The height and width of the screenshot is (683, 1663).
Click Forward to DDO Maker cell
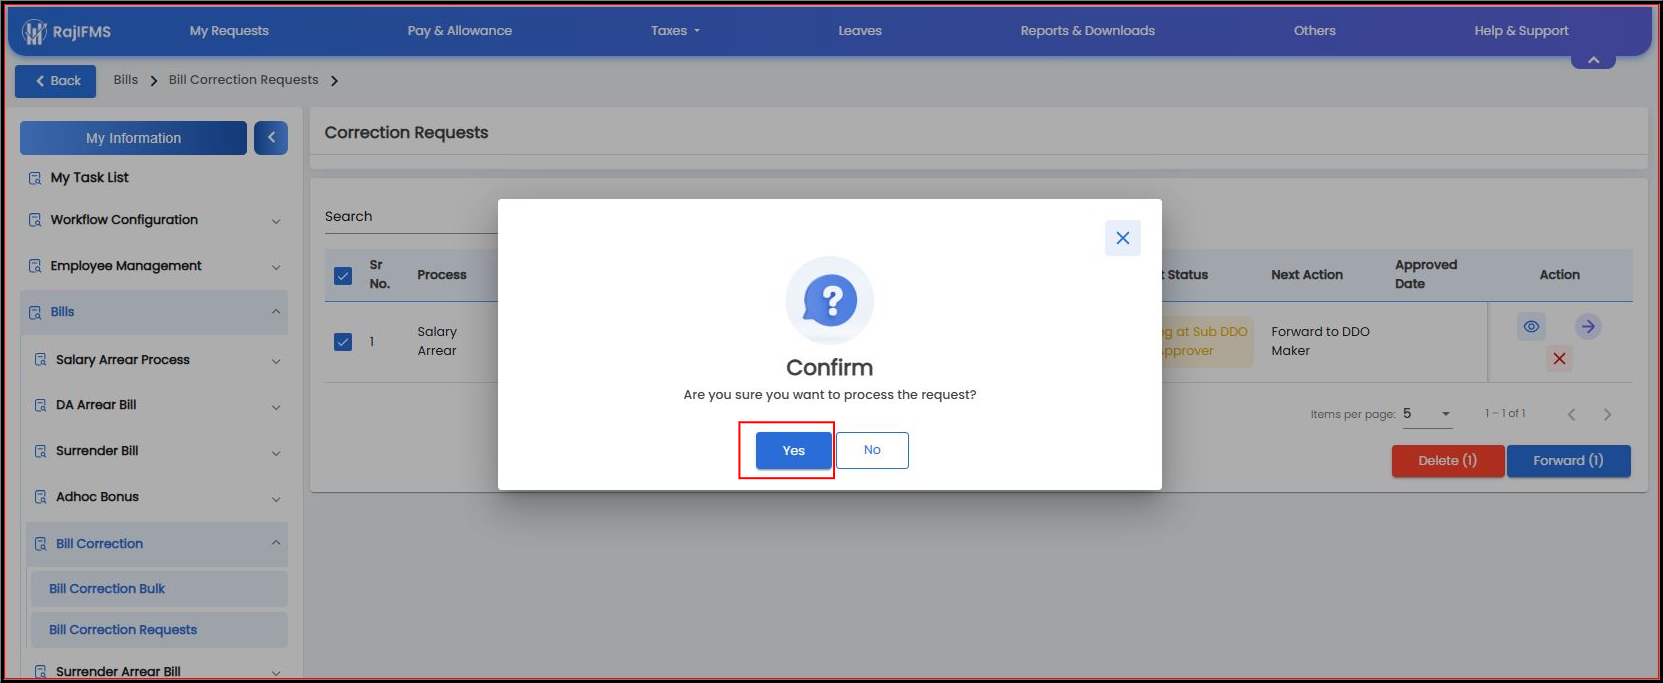click(x=1320, y=341)
